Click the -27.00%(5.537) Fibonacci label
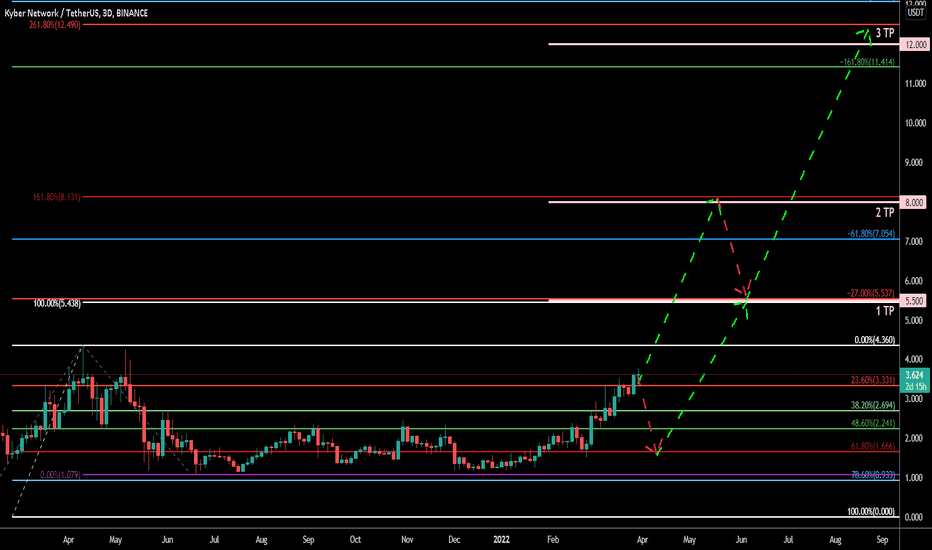 [x=871, y=293]
